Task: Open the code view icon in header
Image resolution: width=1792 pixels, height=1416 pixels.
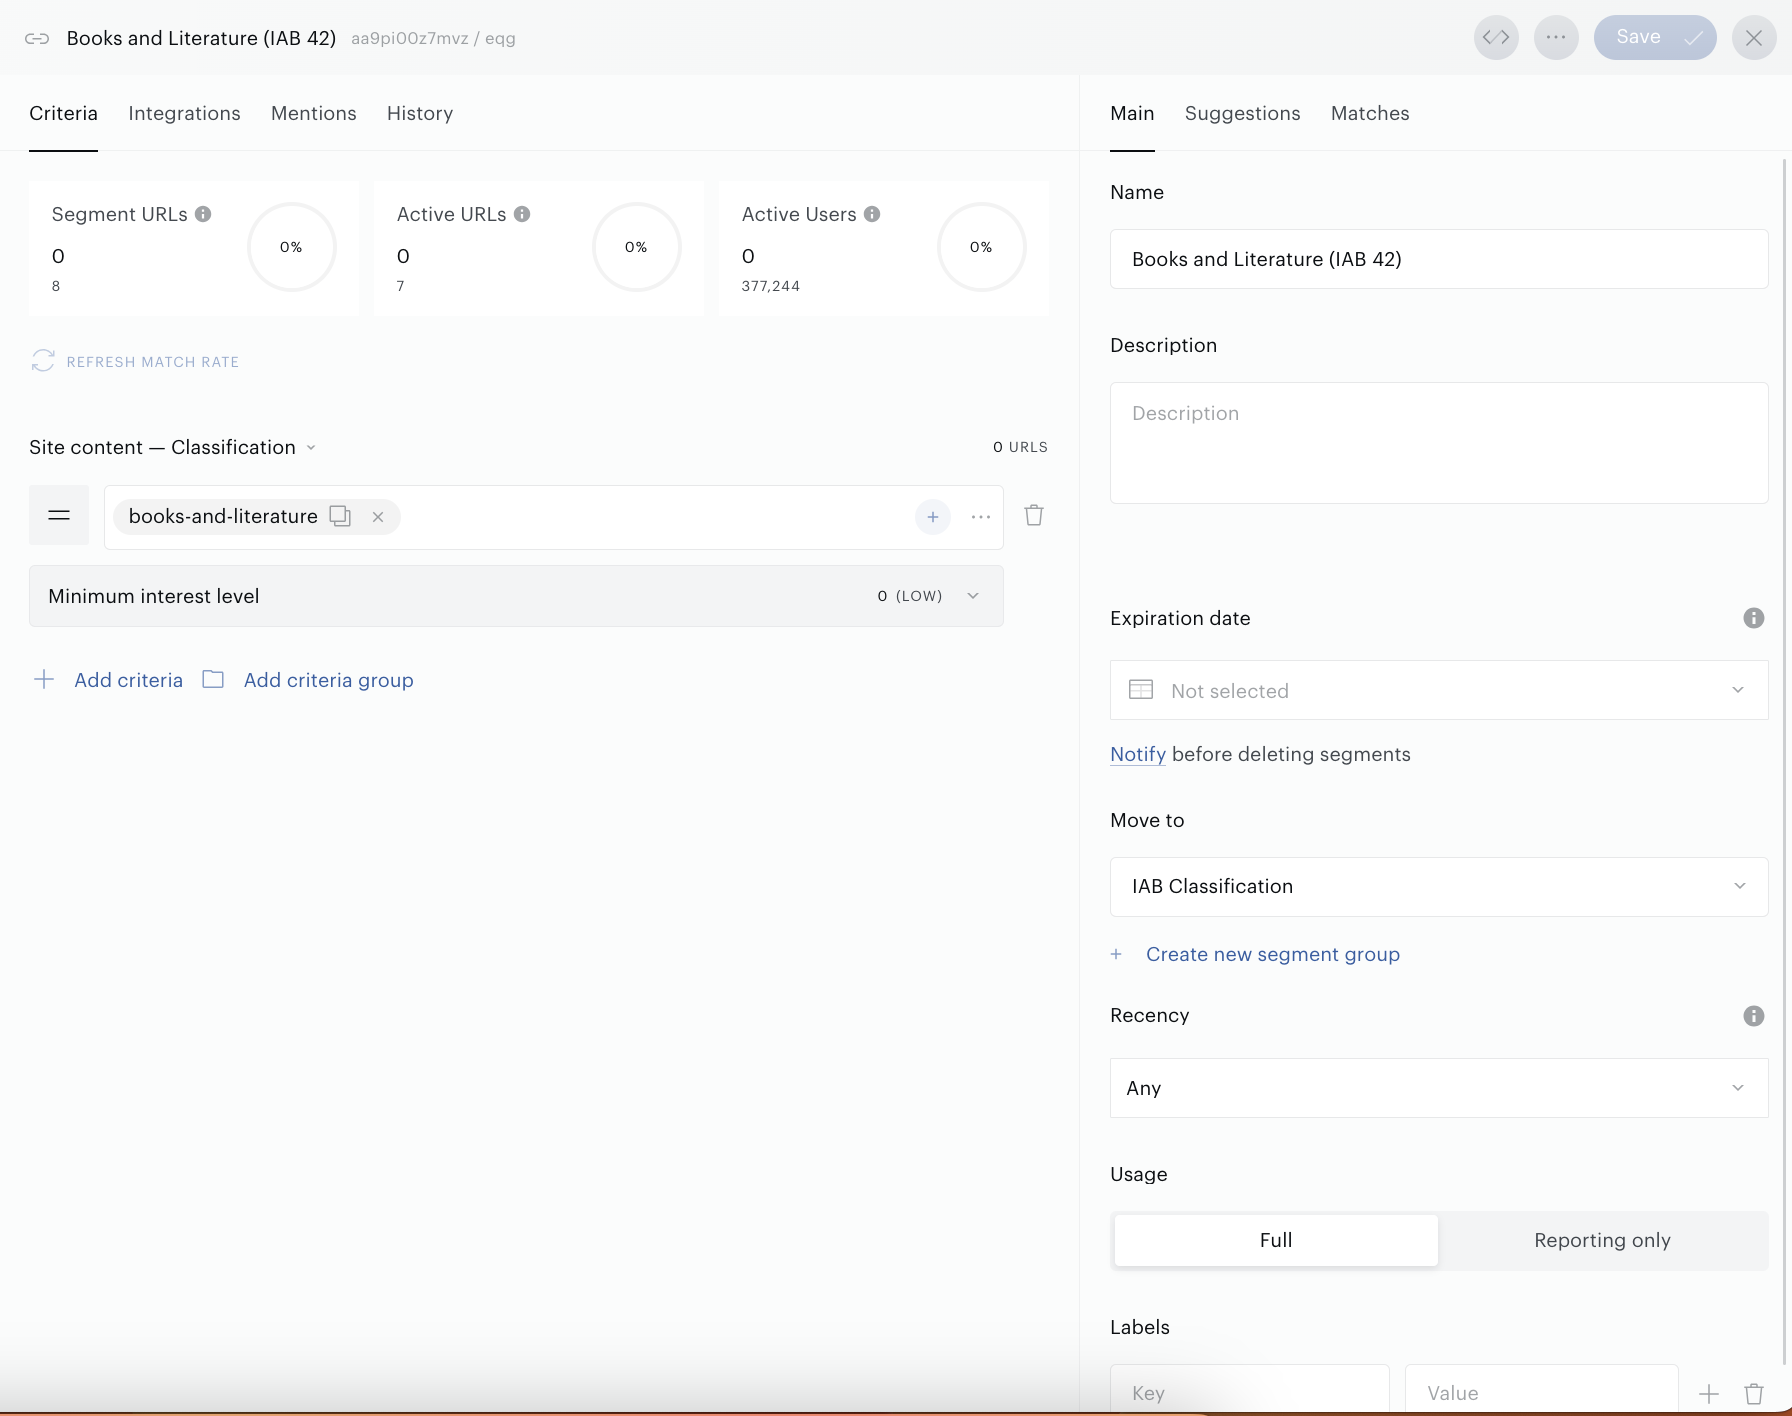Action: (x=1496, y=38)
